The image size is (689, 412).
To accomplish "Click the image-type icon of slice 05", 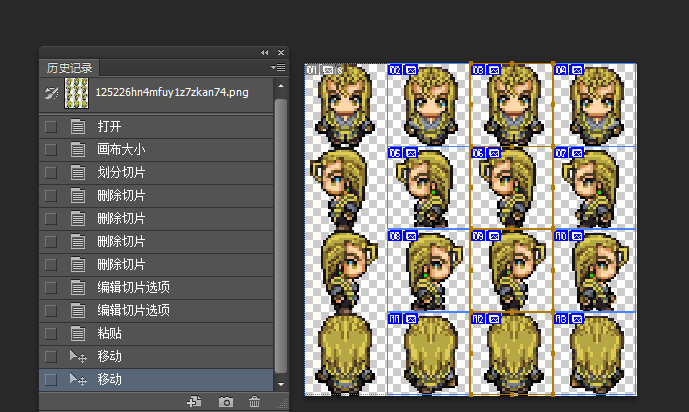I will 411,153.
